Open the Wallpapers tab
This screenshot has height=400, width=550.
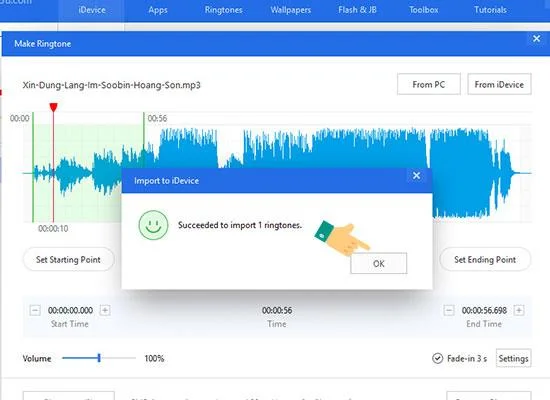(290, 10)
